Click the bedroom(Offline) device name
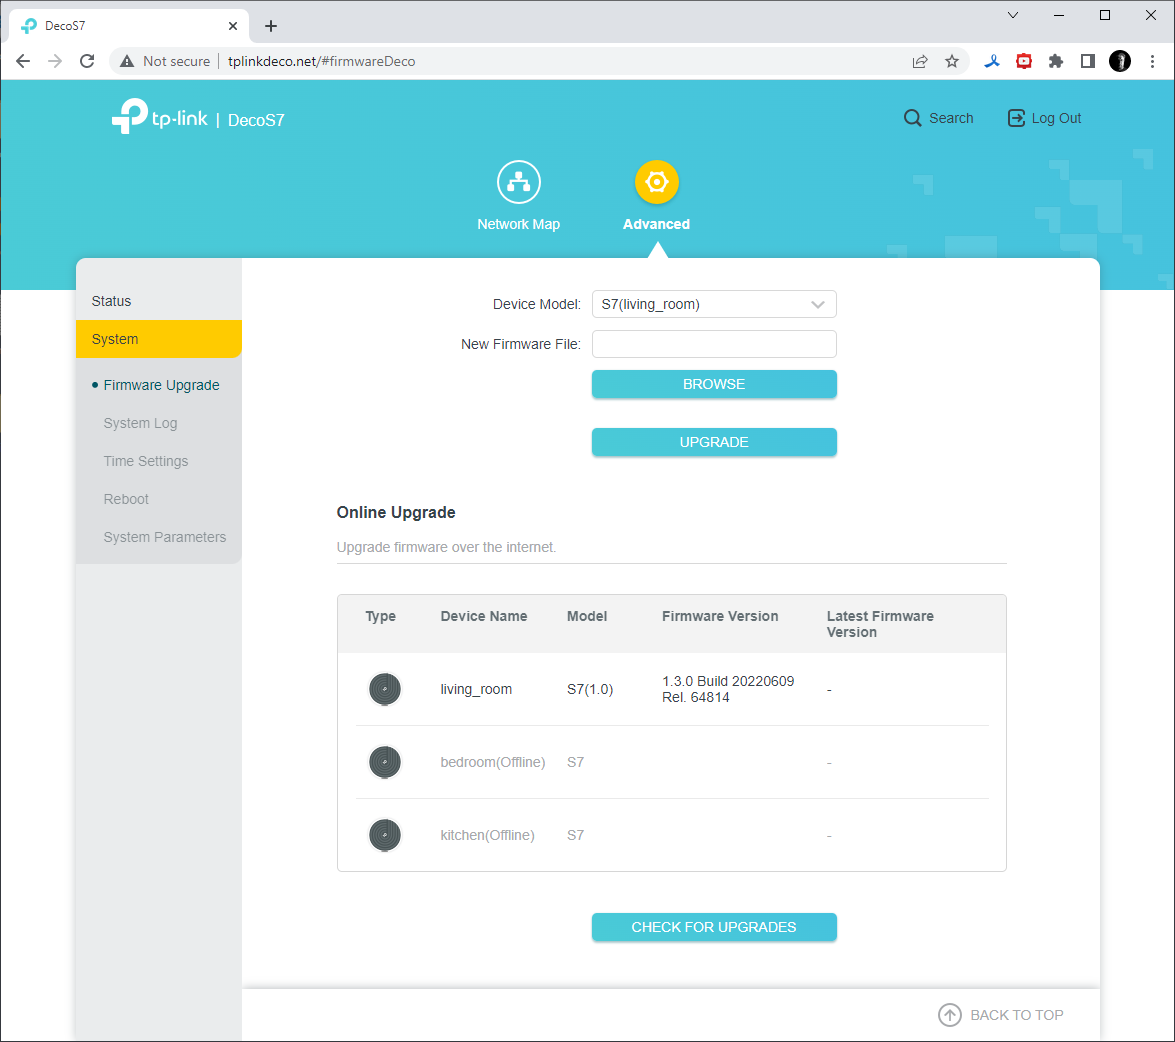This screenshot has width=1175, height=1042. (x=492, y=762)
